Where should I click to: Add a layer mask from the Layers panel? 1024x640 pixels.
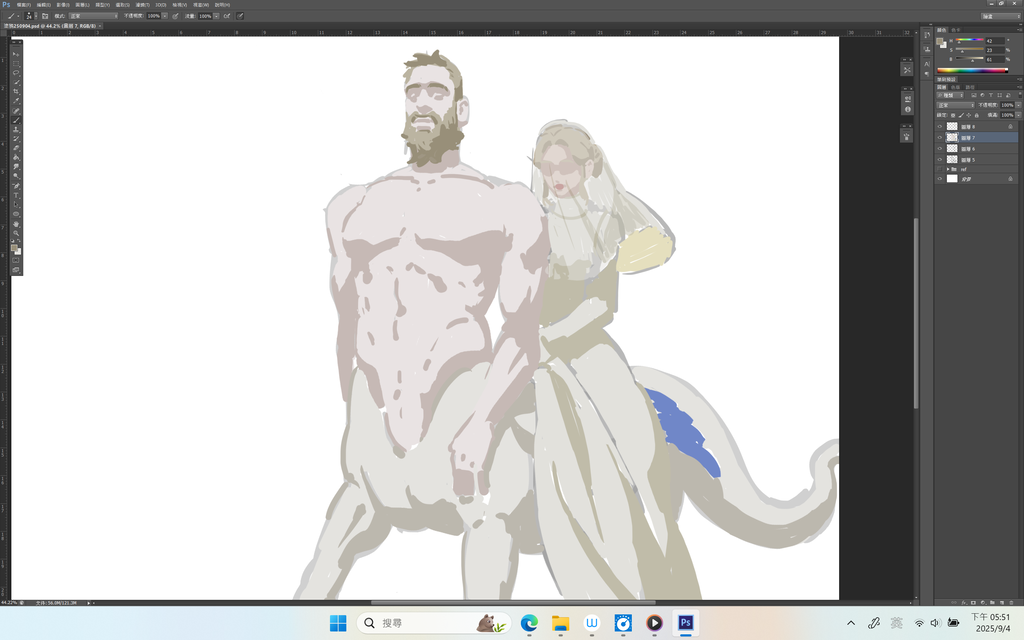[x=973, y=603]
